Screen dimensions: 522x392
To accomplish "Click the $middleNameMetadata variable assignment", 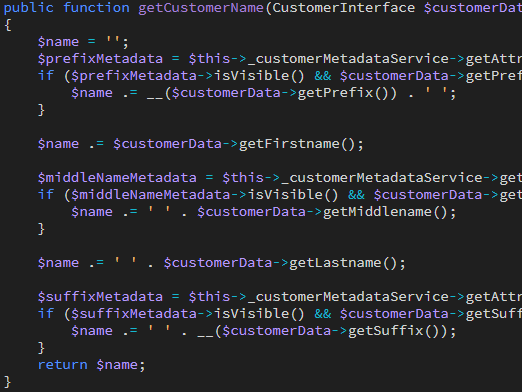I will coord(117,178).
